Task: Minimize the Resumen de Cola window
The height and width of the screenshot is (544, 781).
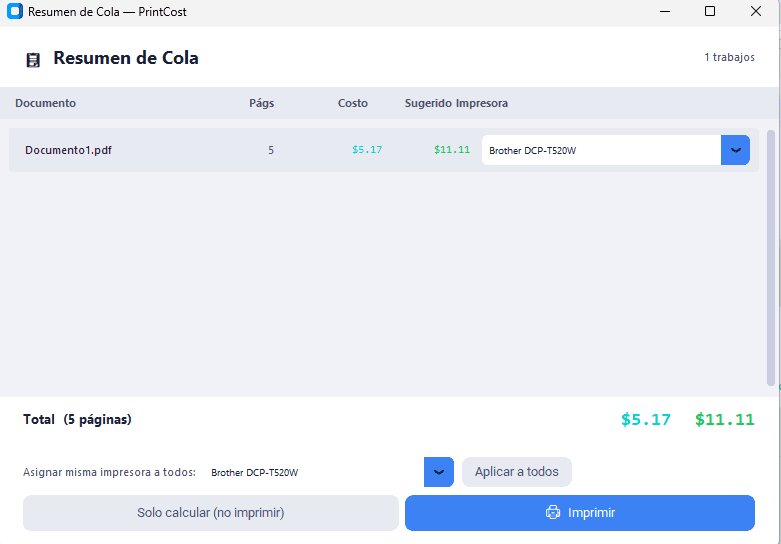Action: click(664, 11)
